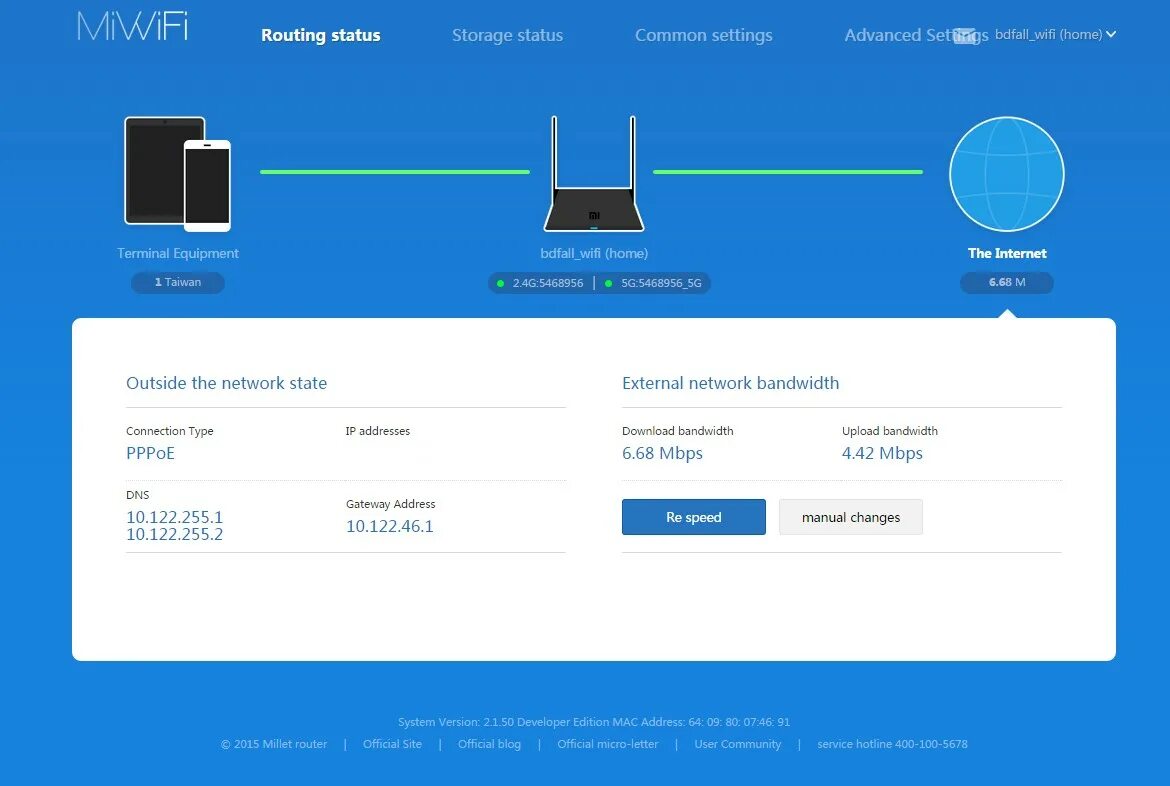
Task: Click the 6.68 M speed badge
Action: coord(1007,282)
